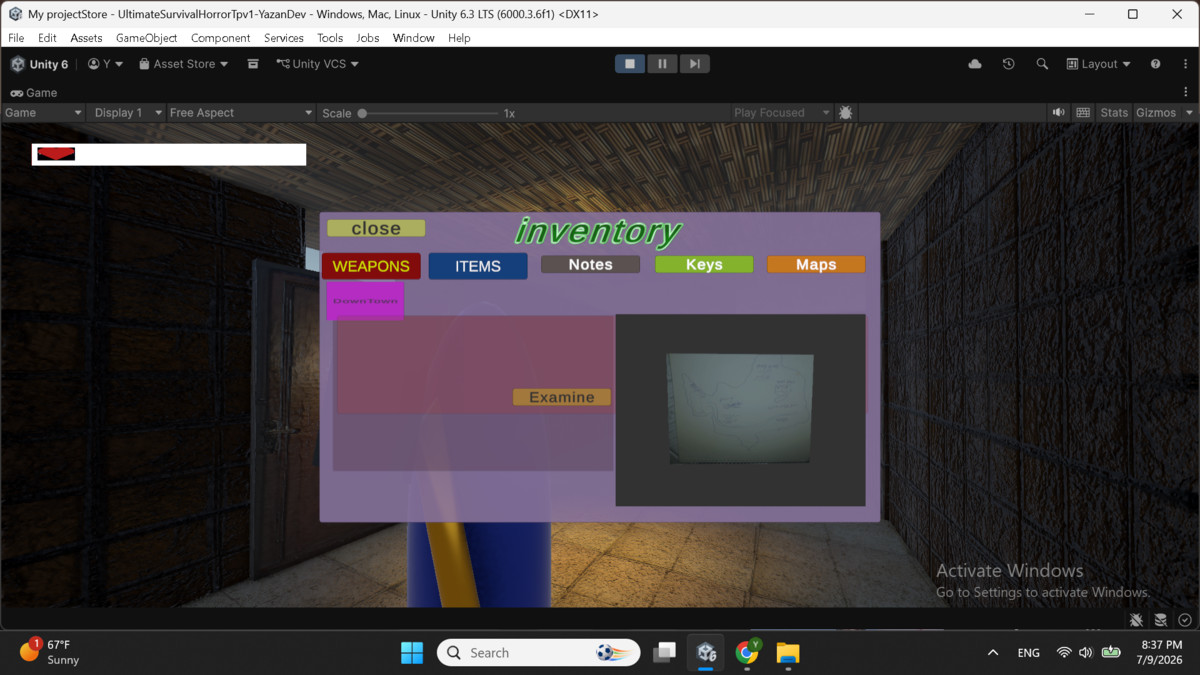Open the Window menu

coord(413,38)
